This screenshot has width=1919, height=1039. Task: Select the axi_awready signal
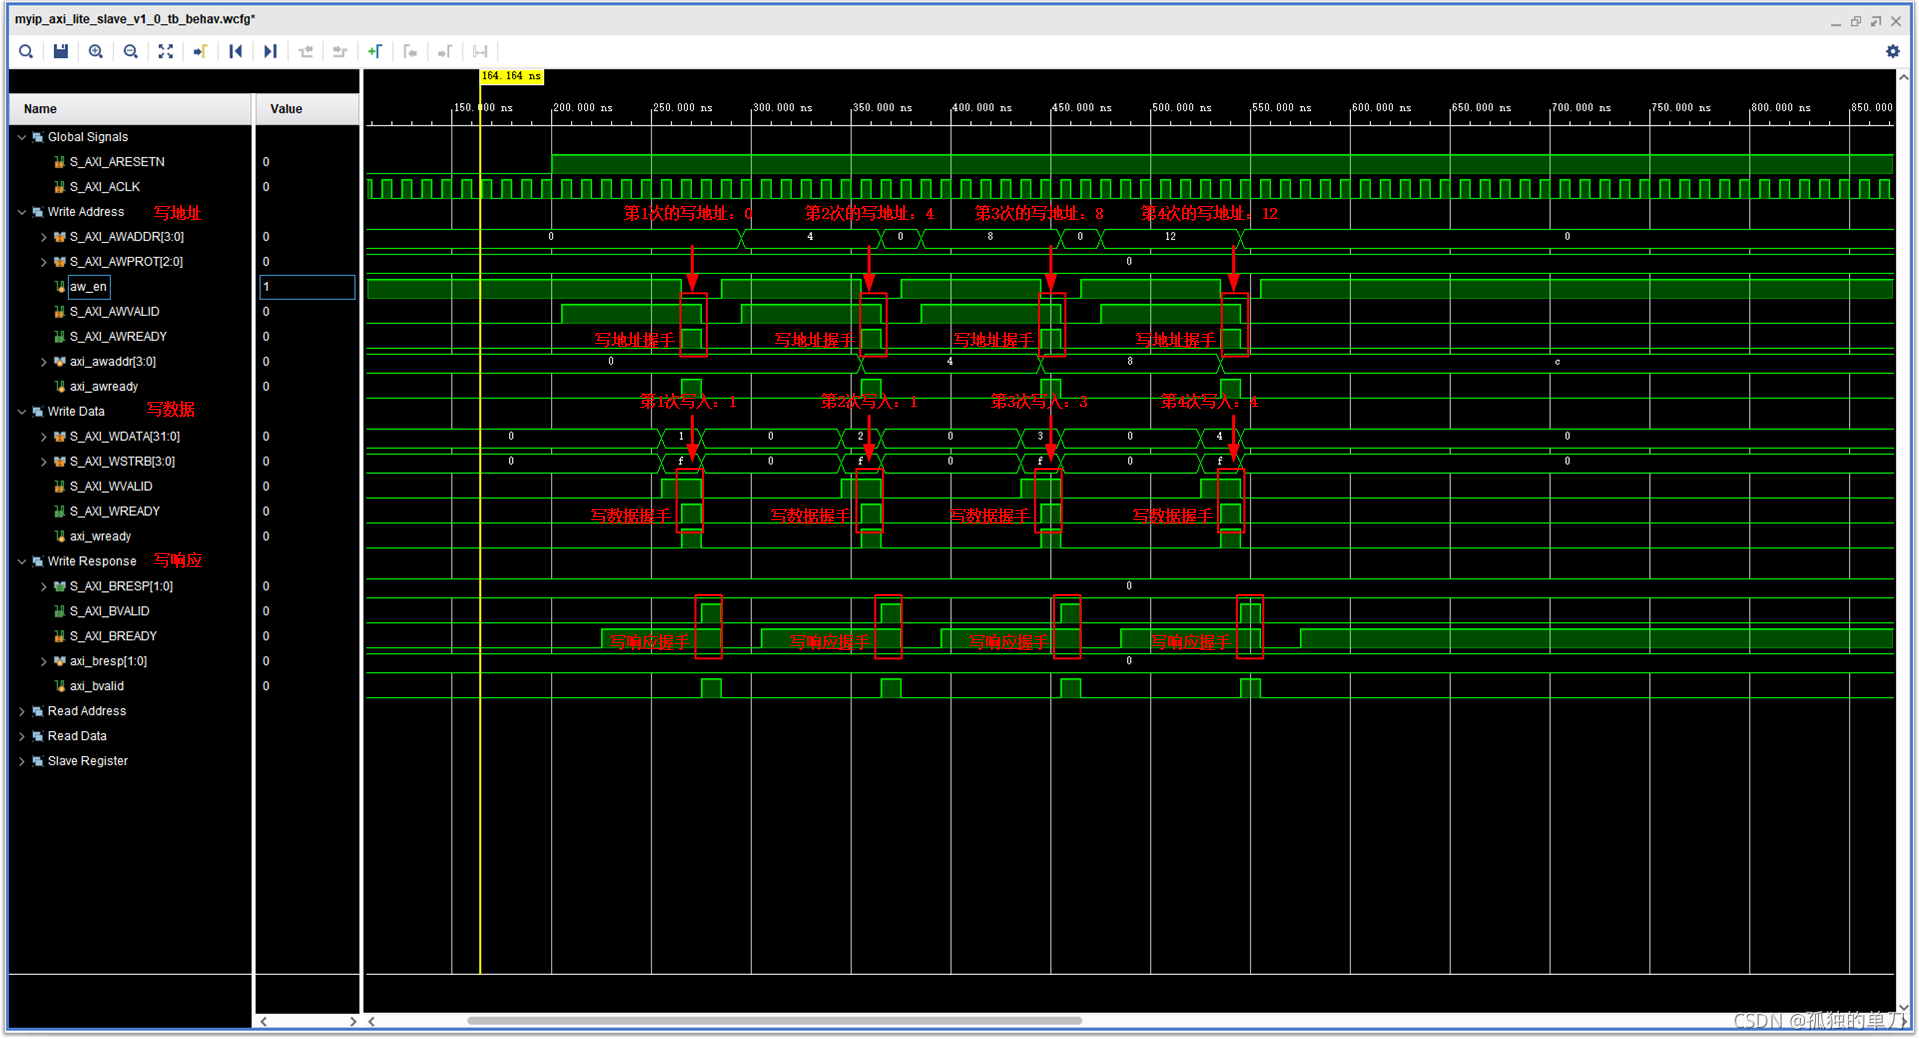point(104,387)
